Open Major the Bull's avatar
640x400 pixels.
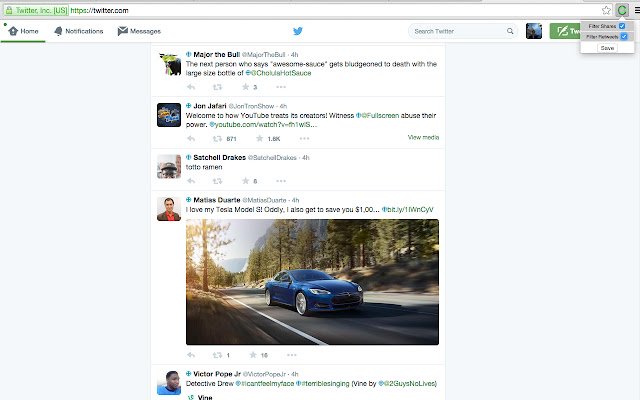pyautogui.click(x=169, y=64)
